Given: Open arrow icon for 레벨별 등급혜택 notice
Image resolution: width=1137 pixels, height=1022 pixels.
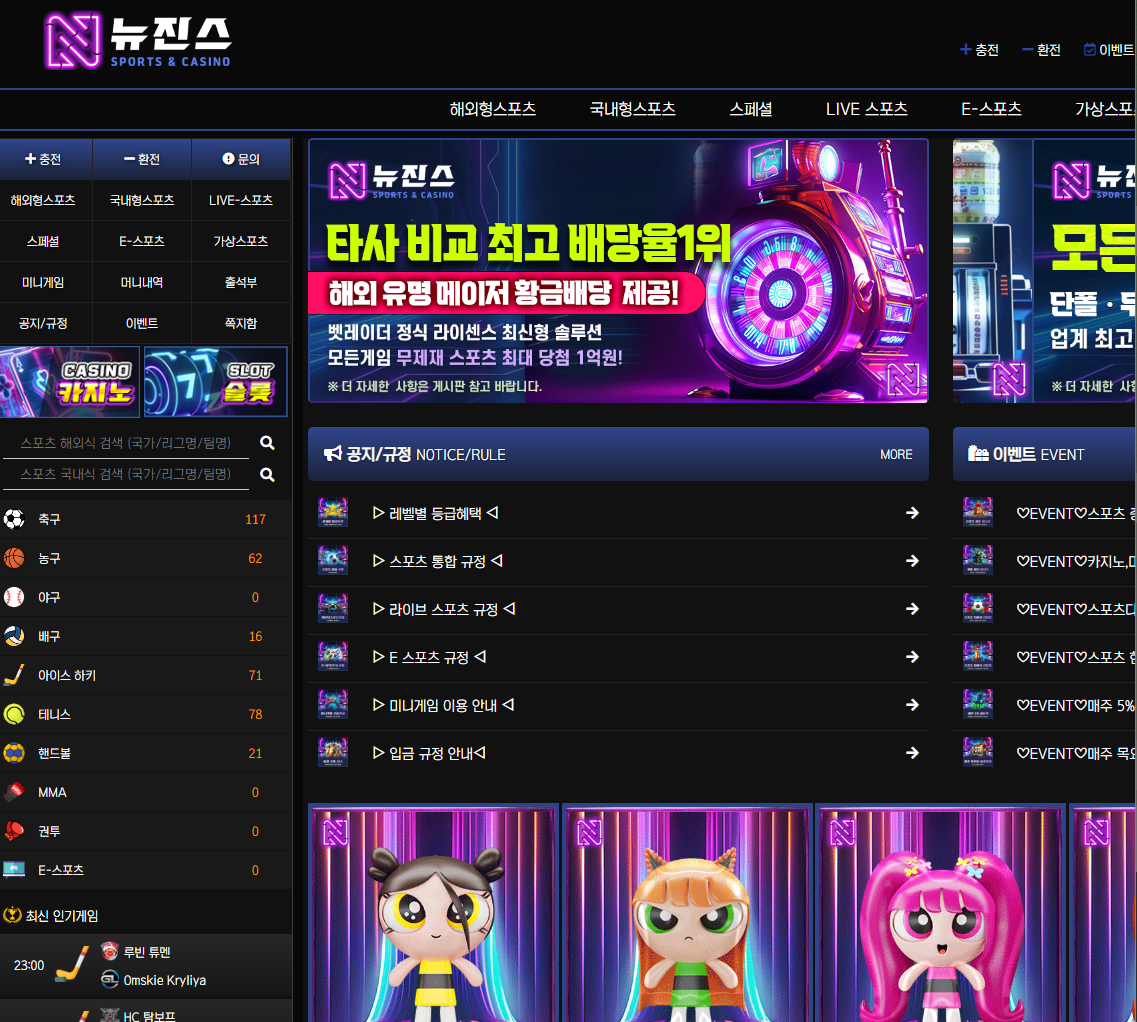Looking at the screenshot, I should (x=912, y=513).
